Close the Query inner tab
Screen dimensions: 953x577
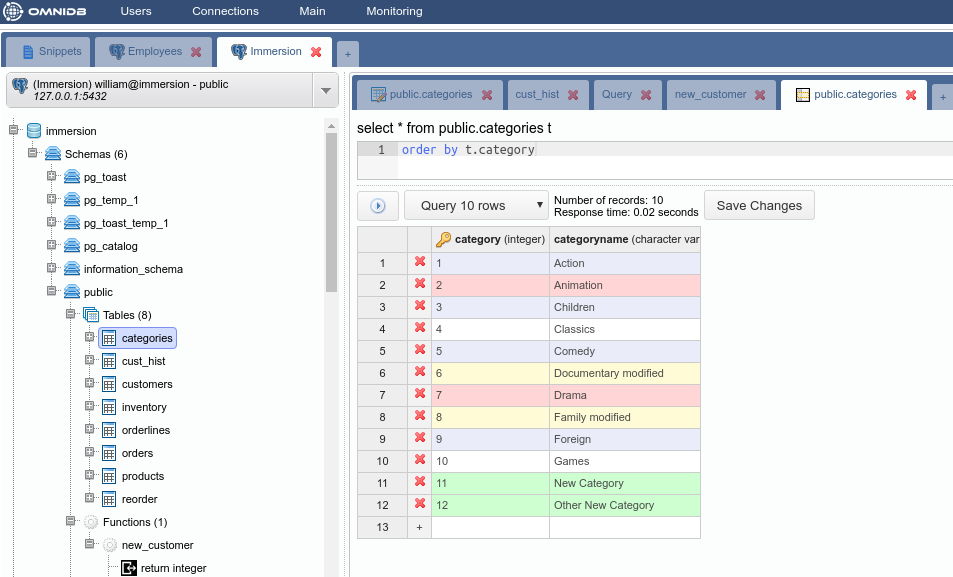click(x=646, y=95)
